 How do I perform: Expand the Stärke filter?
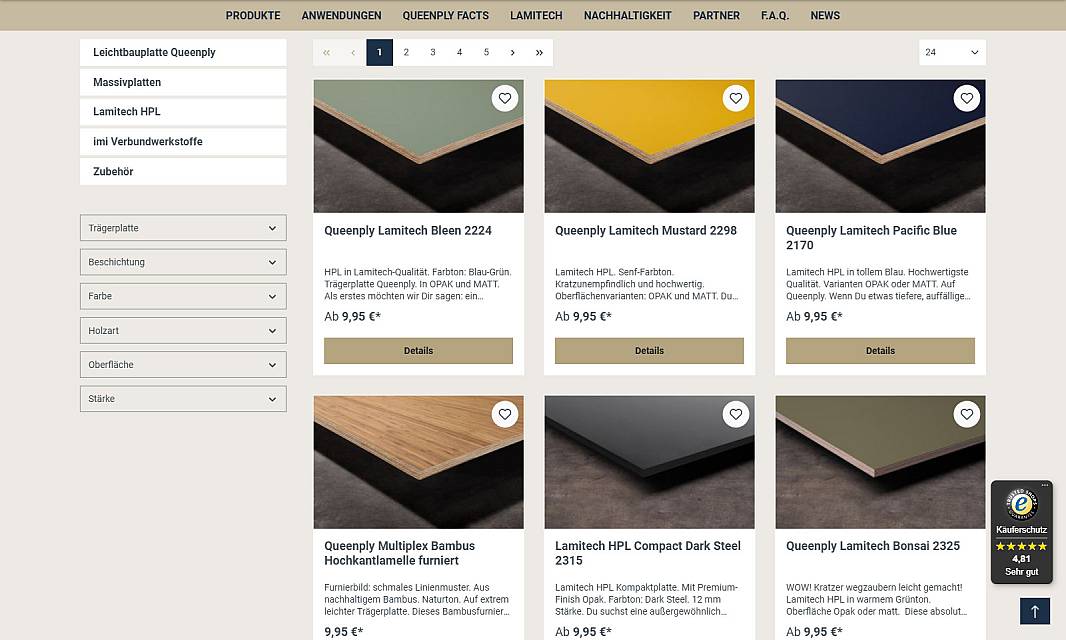(183, 399)
